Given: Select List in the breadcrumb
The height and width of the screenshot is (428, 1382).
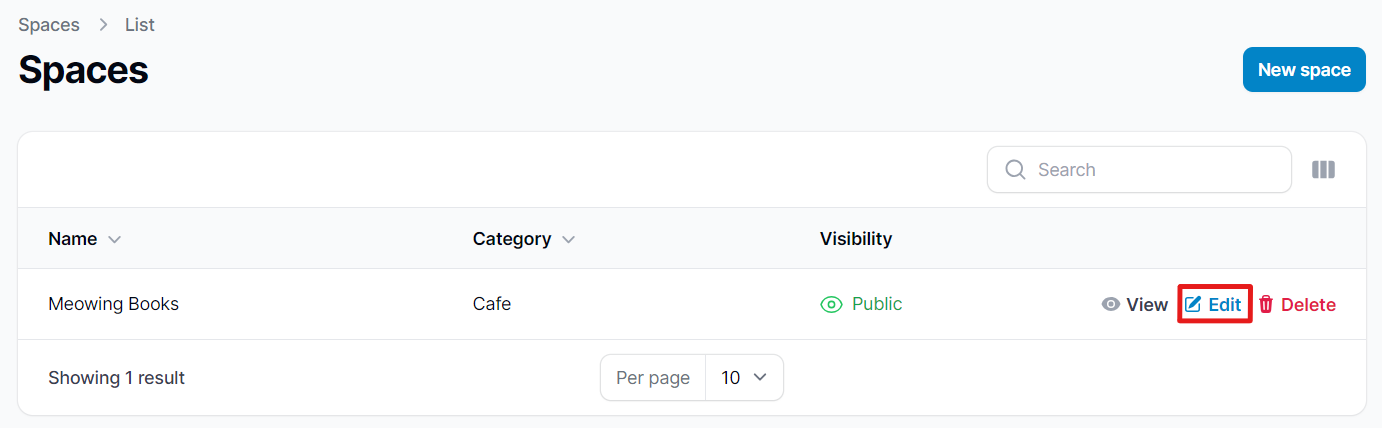Looking at the screenshot, I should pos(140,25).
